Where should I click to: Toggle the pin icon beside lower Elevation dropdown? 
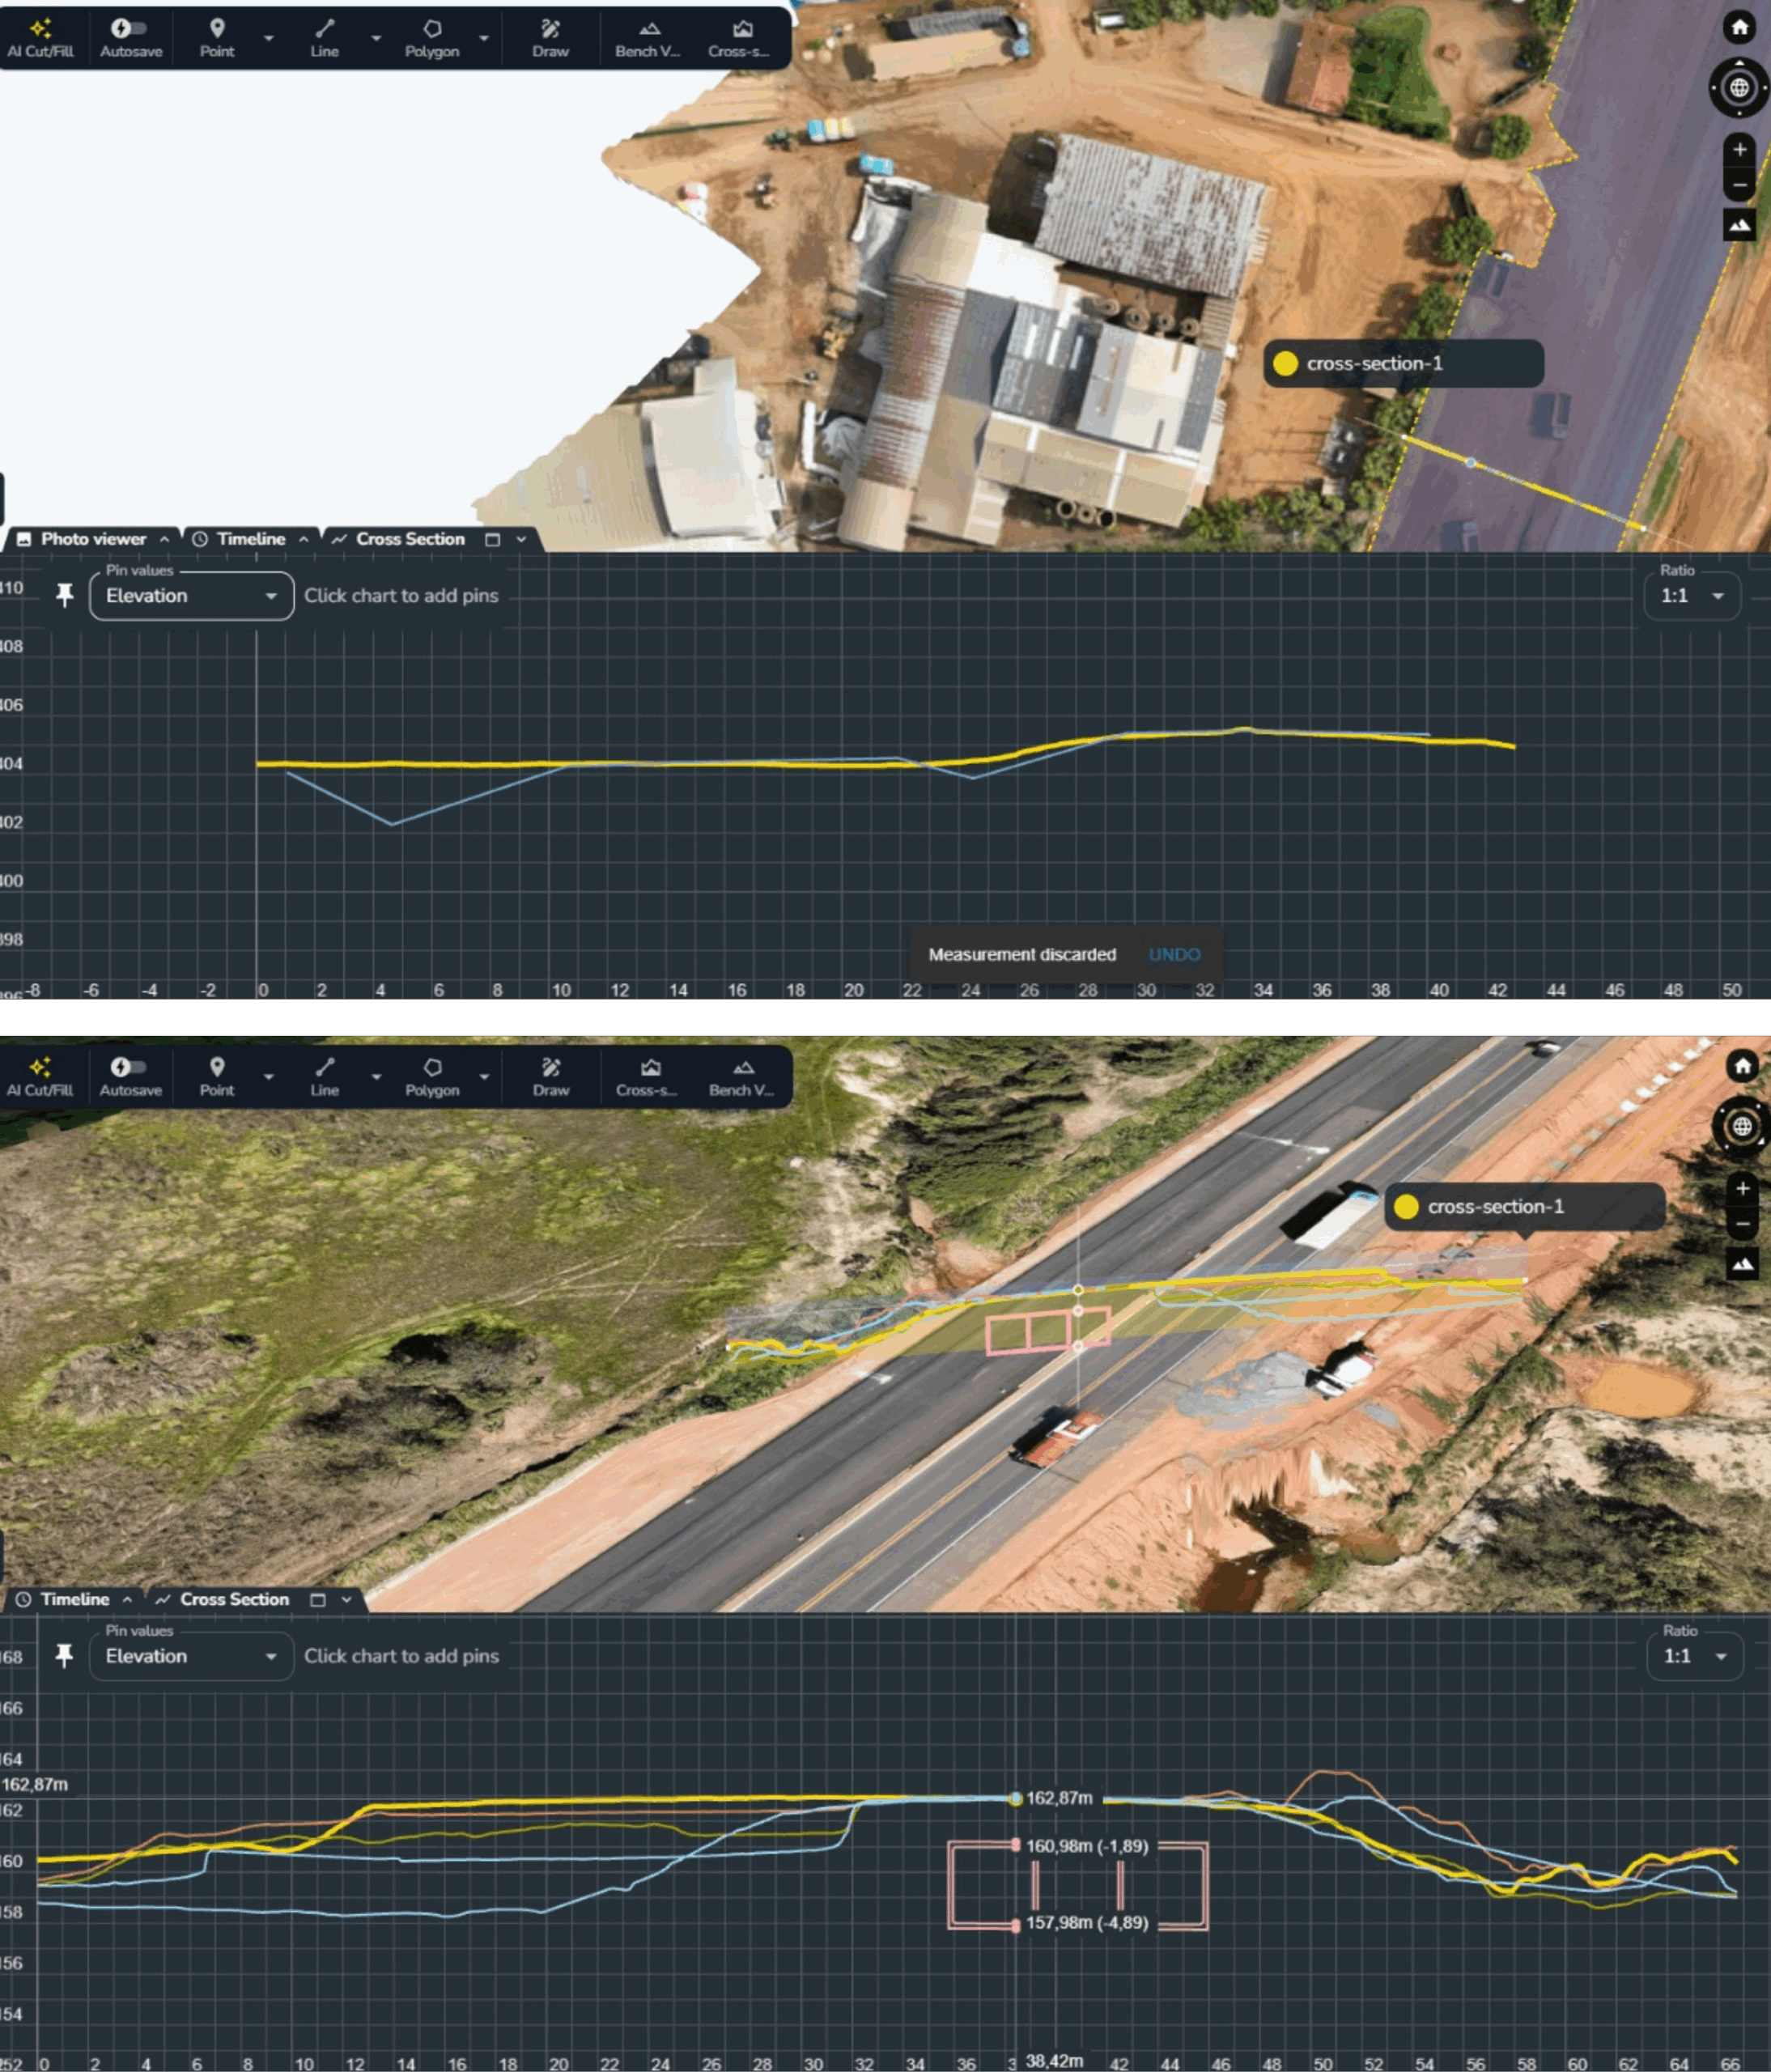64,1656
